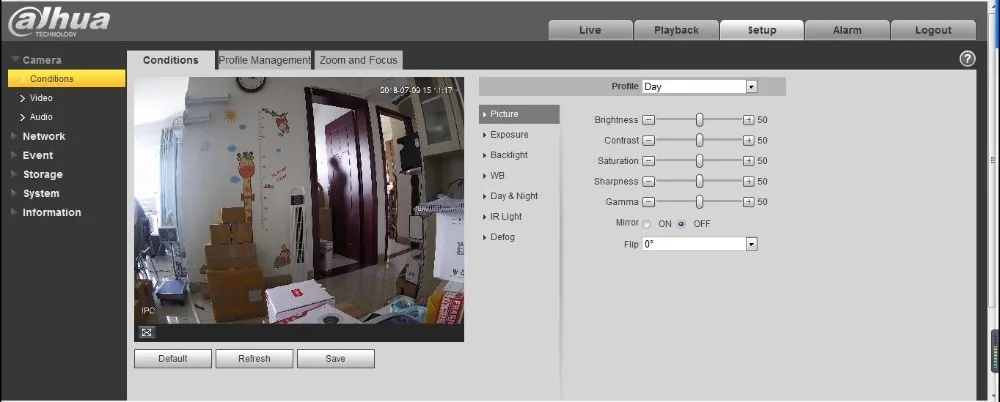Open the Flip dropdown showing 0°

[x=700, y=244]
